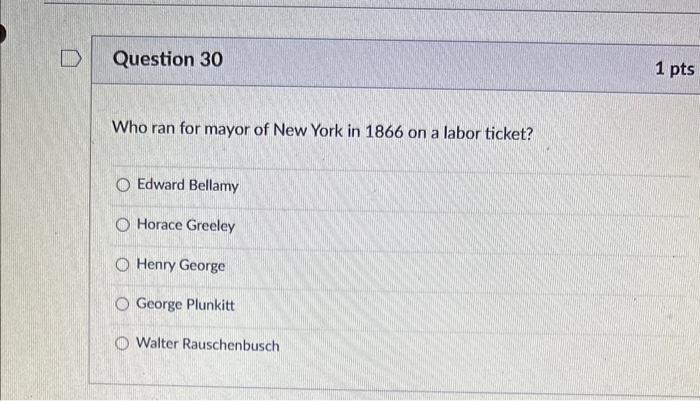700x401 pixels.
Task: Click the year '1866' in the question
Action: pos(384,132)
